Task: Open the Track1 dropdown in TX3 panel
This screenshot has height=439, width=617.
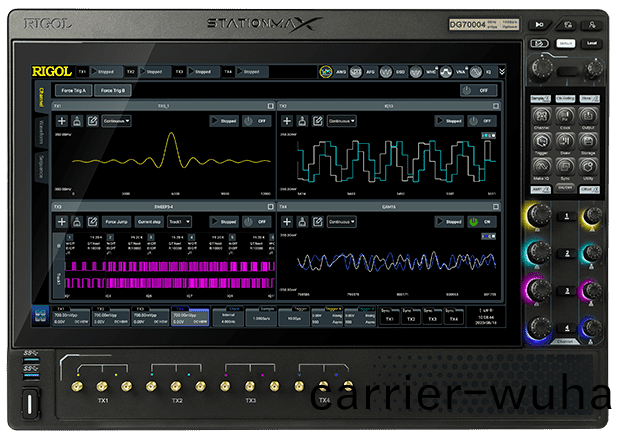Action: (182, 222)
